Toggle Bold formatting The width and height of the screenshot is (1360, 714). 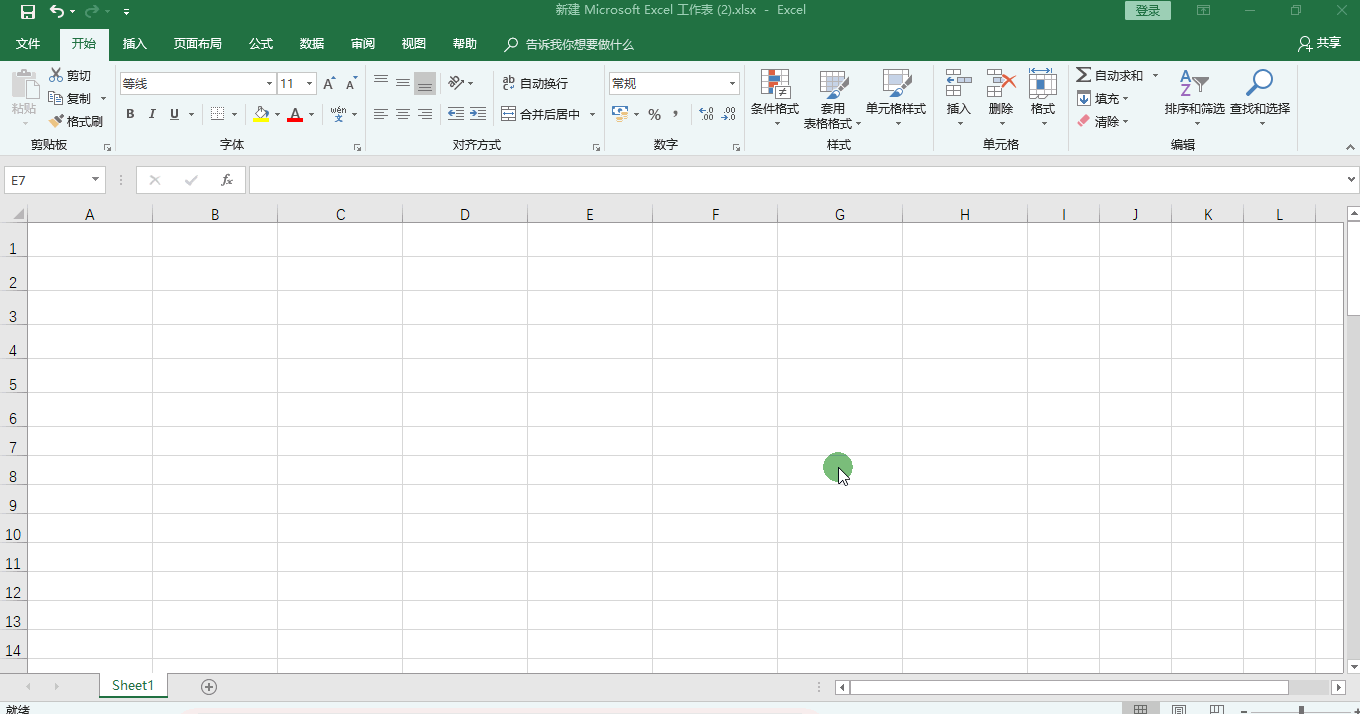click(x=130, y=114)
